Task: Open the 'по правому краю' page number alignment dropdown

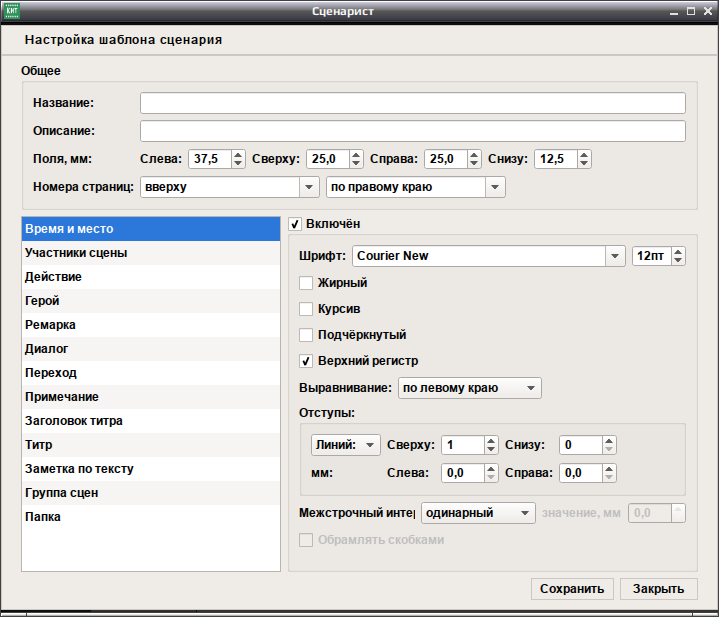Action: coord(416,187)
